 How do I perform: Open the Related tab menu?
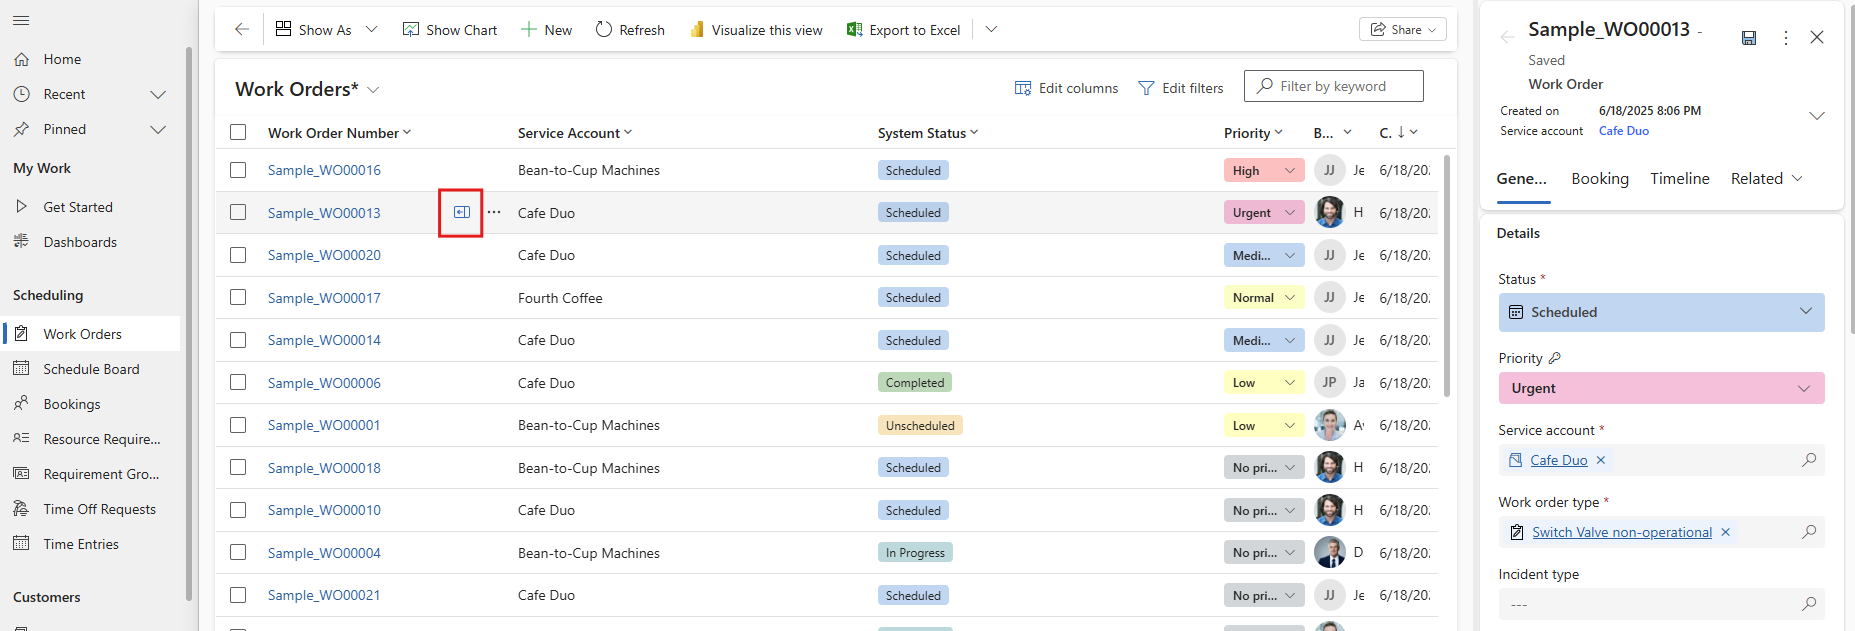[1767, 179]
